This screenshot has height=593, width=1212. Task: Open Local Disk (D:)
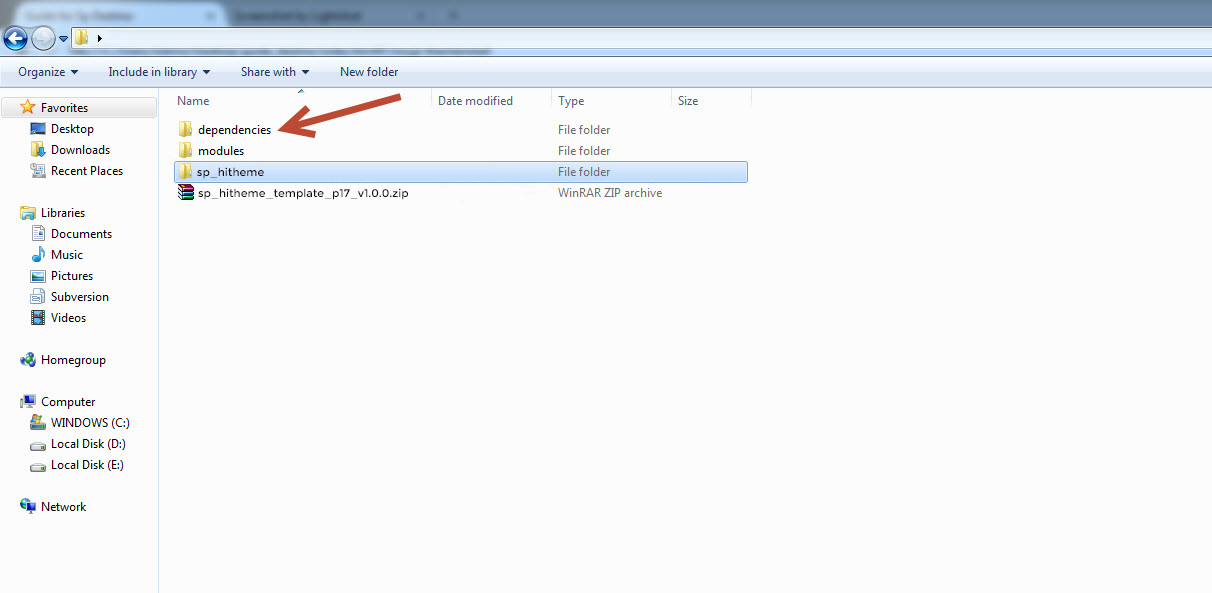[x=88, y=444]
